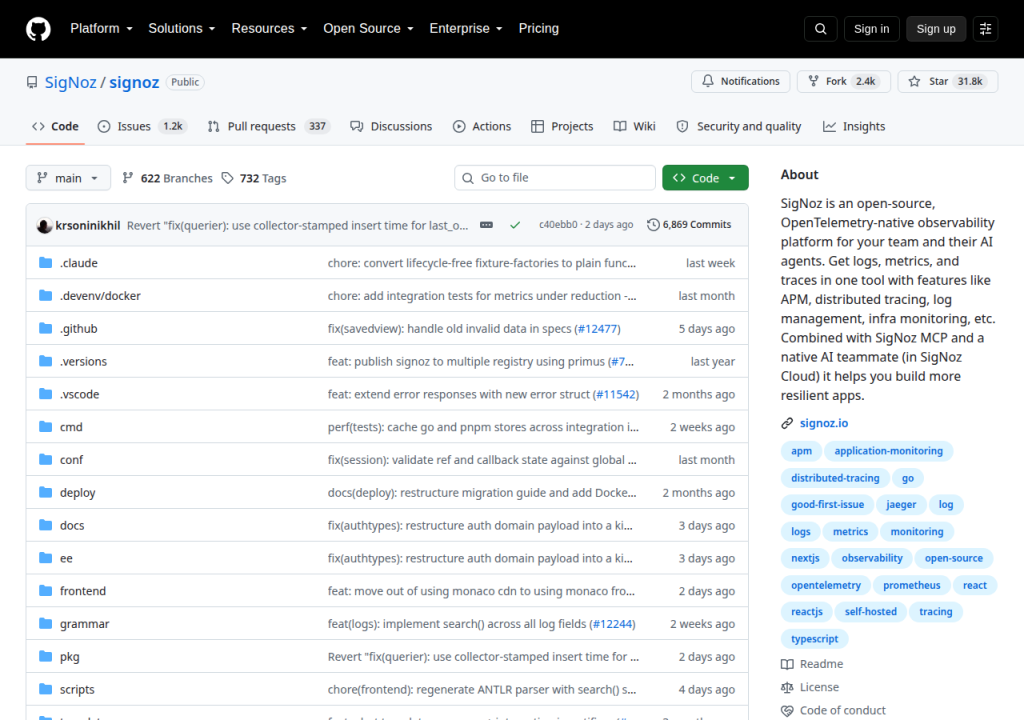Switch to the Actions tab

tap(482, 127)
